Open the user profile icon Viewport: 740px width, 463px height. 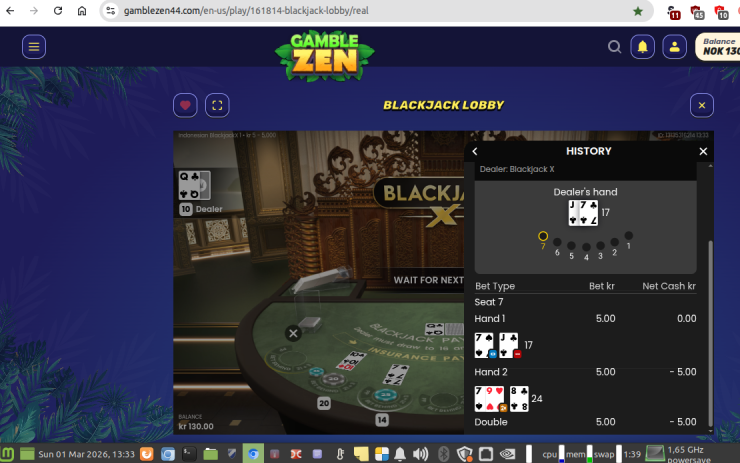coord(674,46)
